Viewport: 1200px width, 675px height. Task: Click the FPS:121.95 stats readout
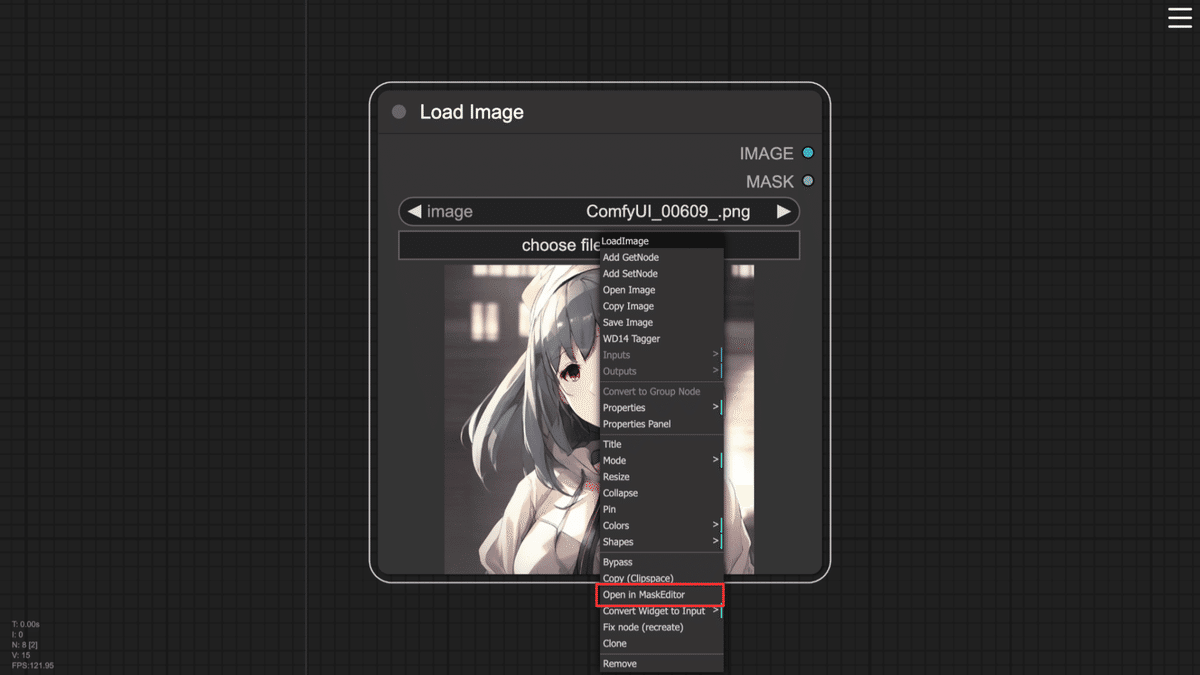(x=33, y=665)
